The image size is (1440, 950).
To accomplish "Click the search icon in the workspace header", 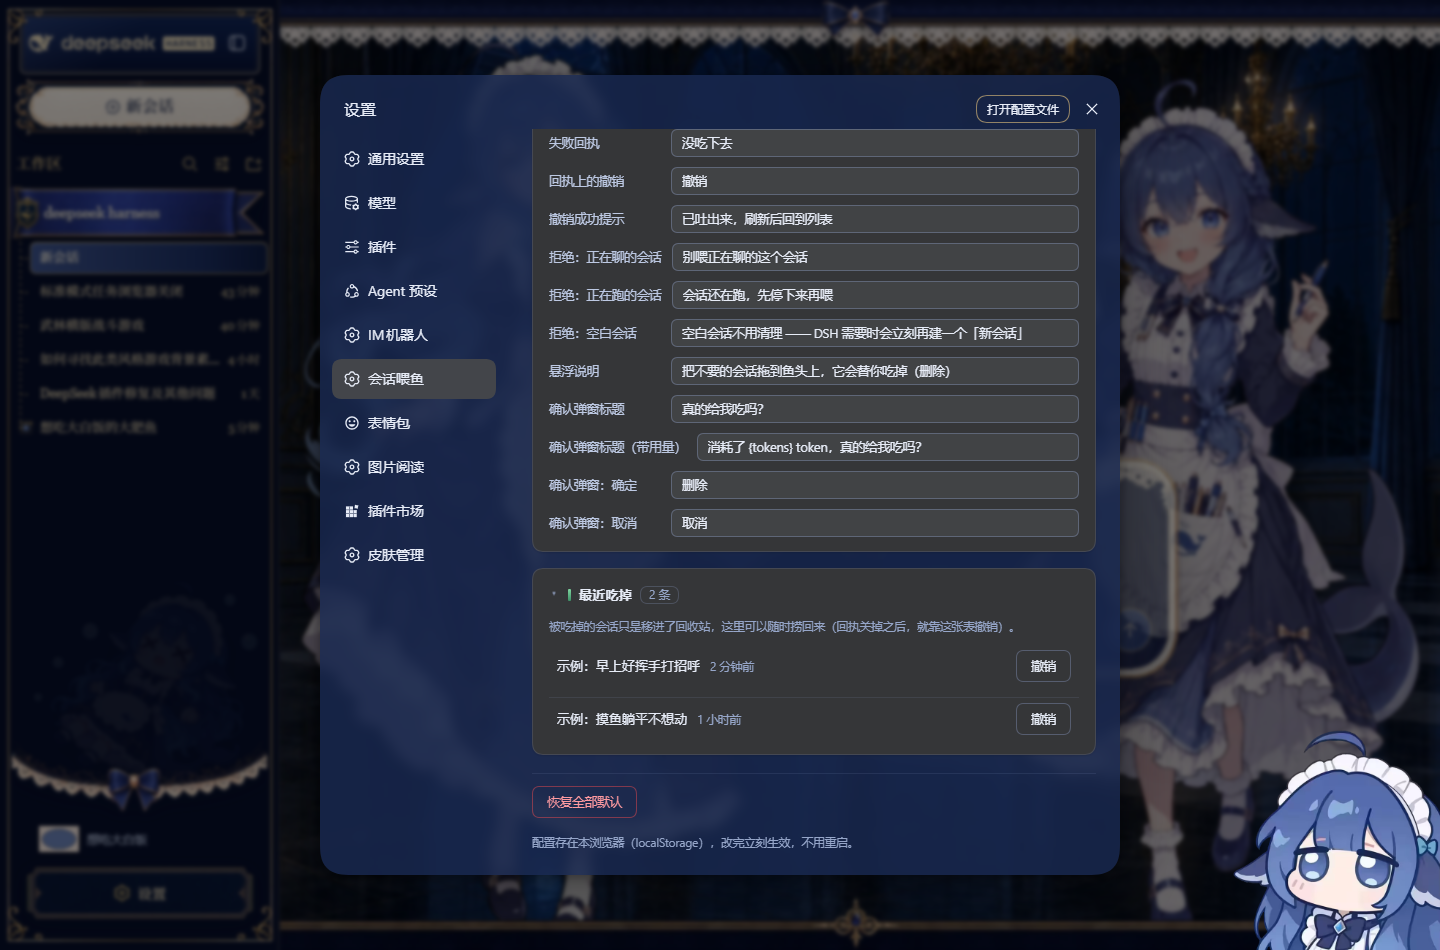I will (190, 163).
